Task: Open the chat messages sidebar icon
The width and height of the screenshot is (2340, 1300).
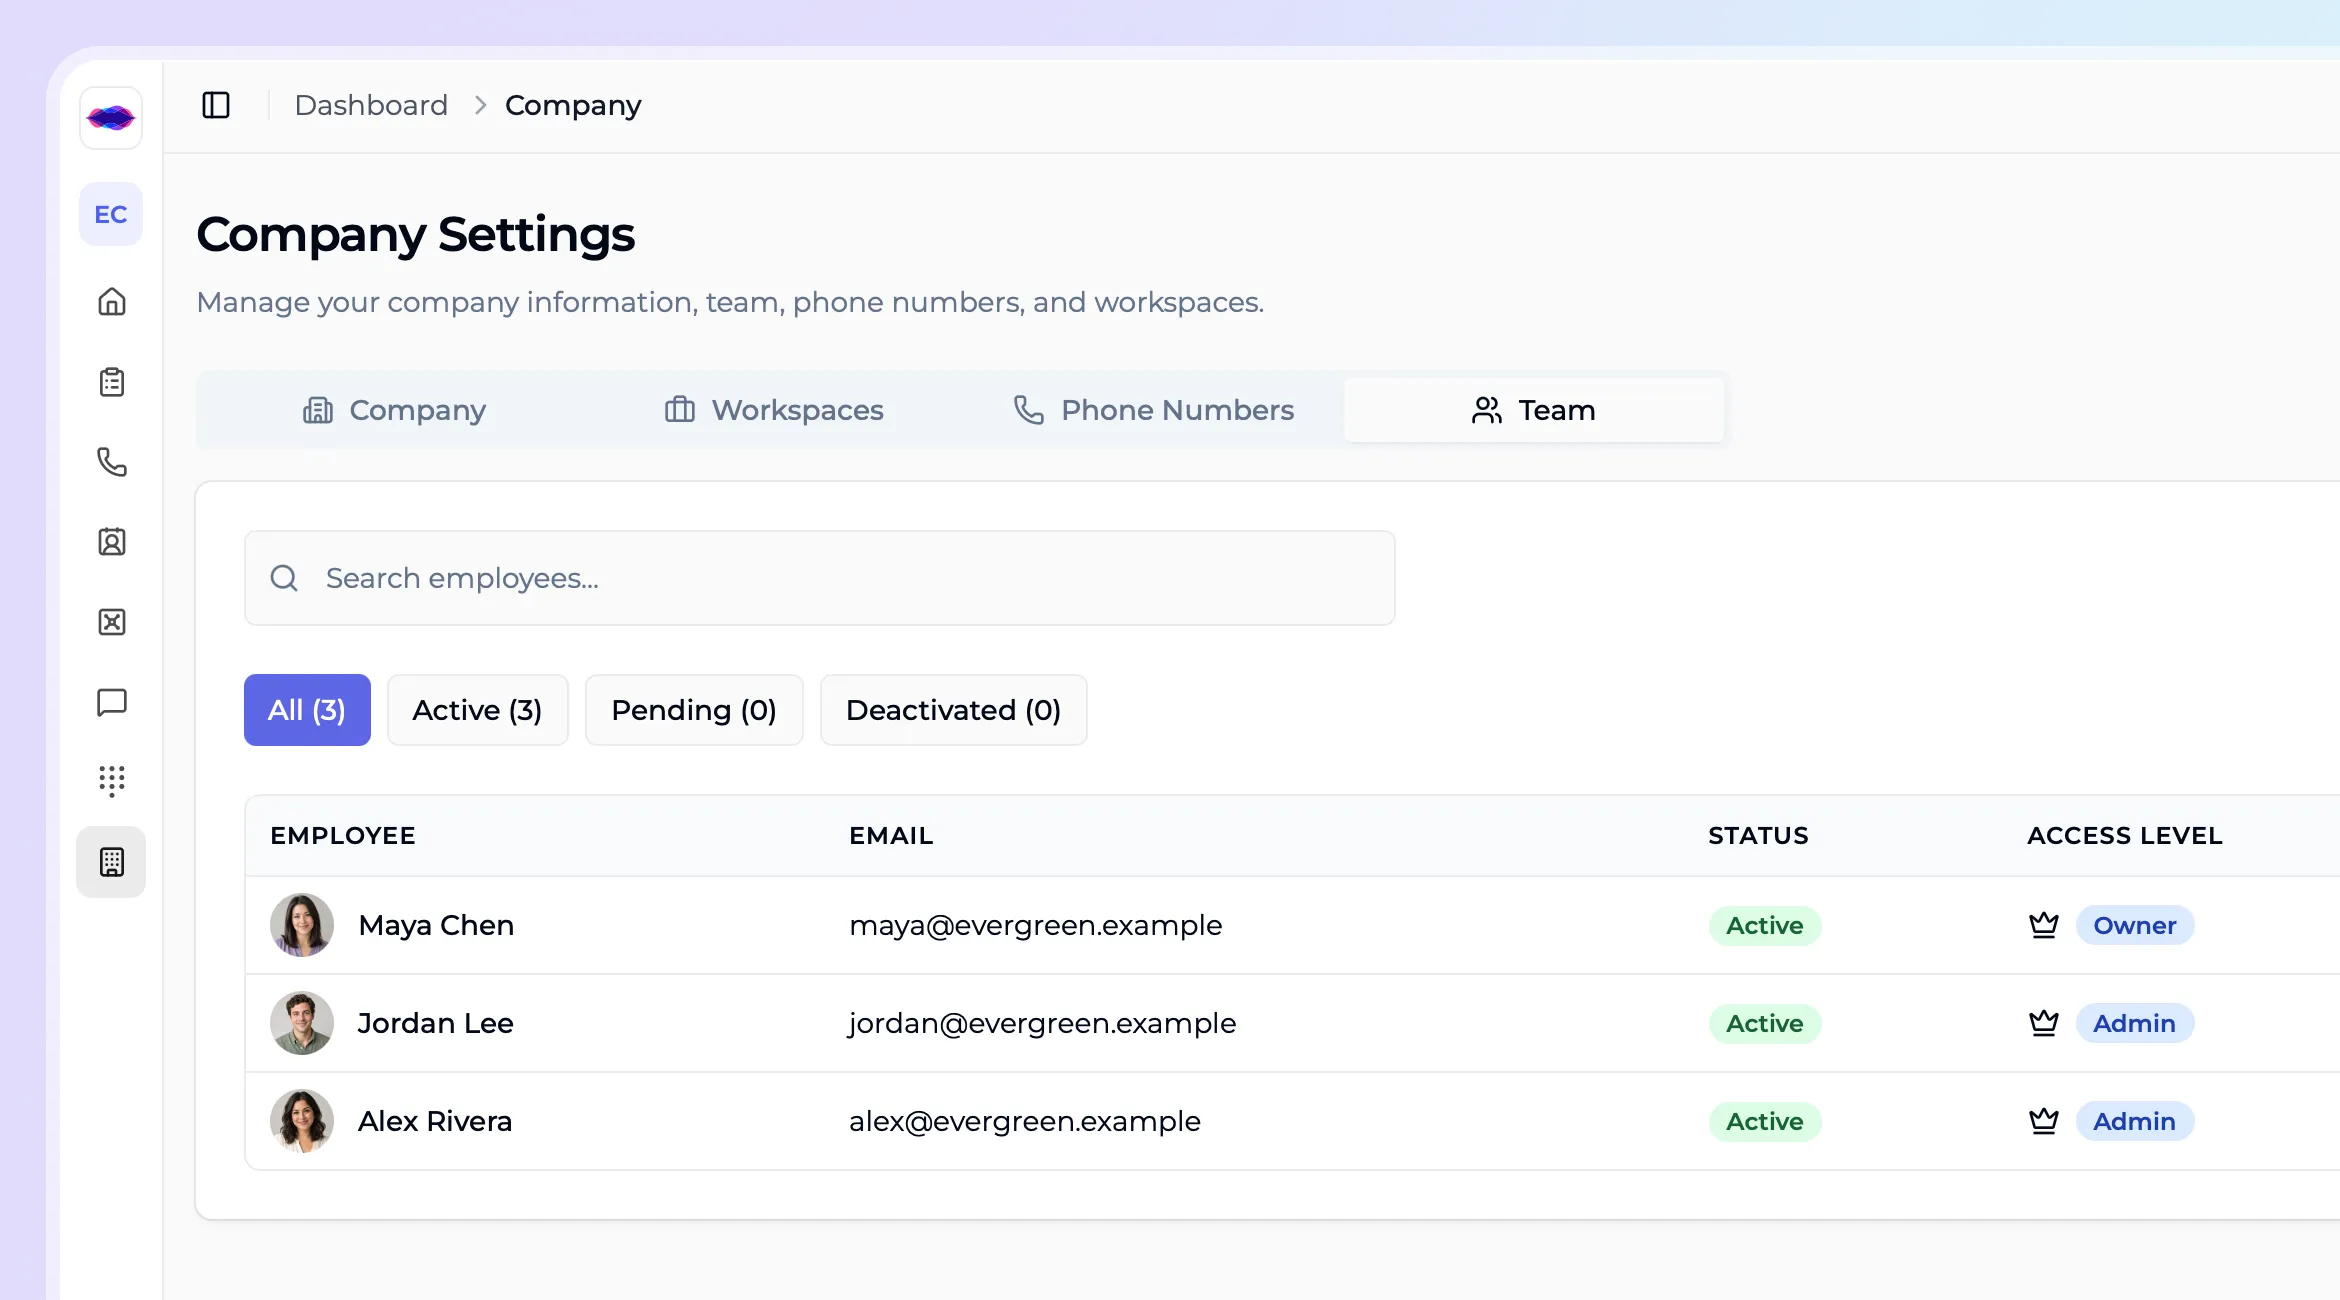Action: [112, 702]
